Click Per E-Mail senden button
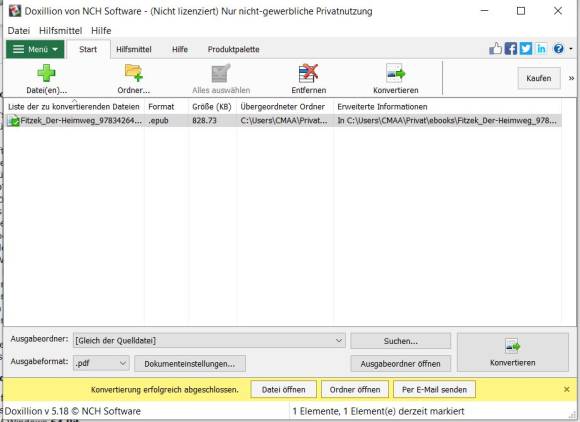The width and height of the screenshot is (580, 422). [434, 389]
